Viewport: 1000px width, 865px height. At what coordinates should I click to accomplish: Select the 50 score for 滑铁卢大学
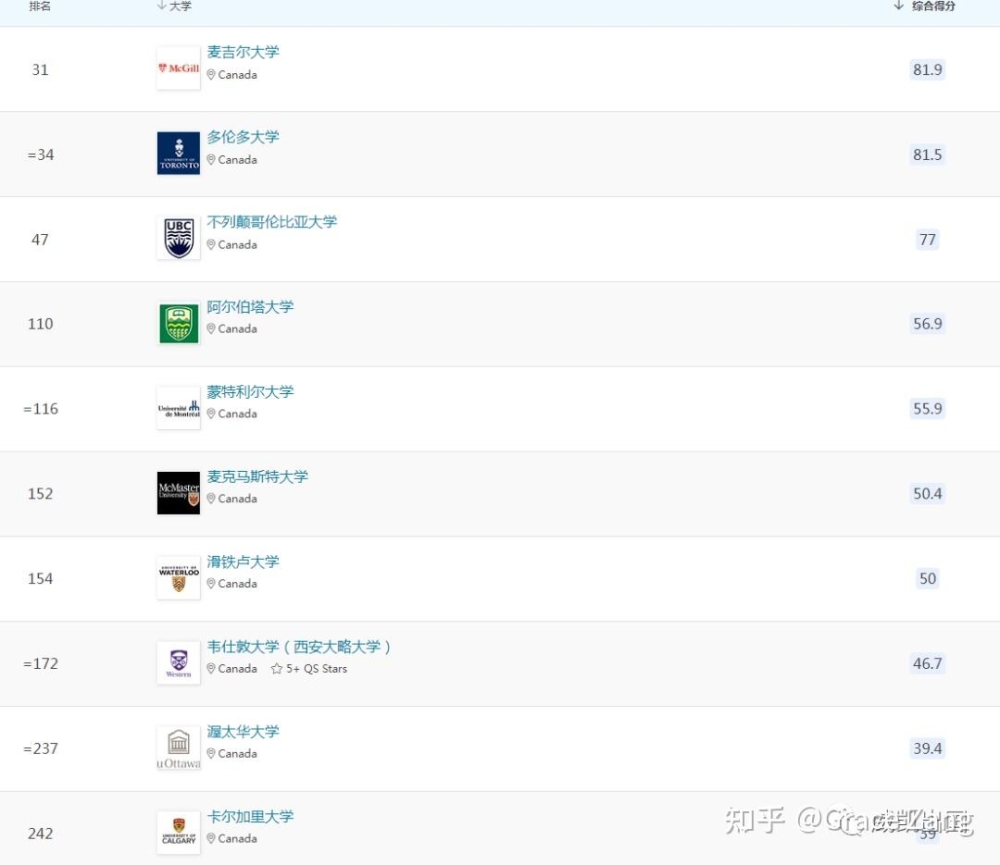pos(927,578)
